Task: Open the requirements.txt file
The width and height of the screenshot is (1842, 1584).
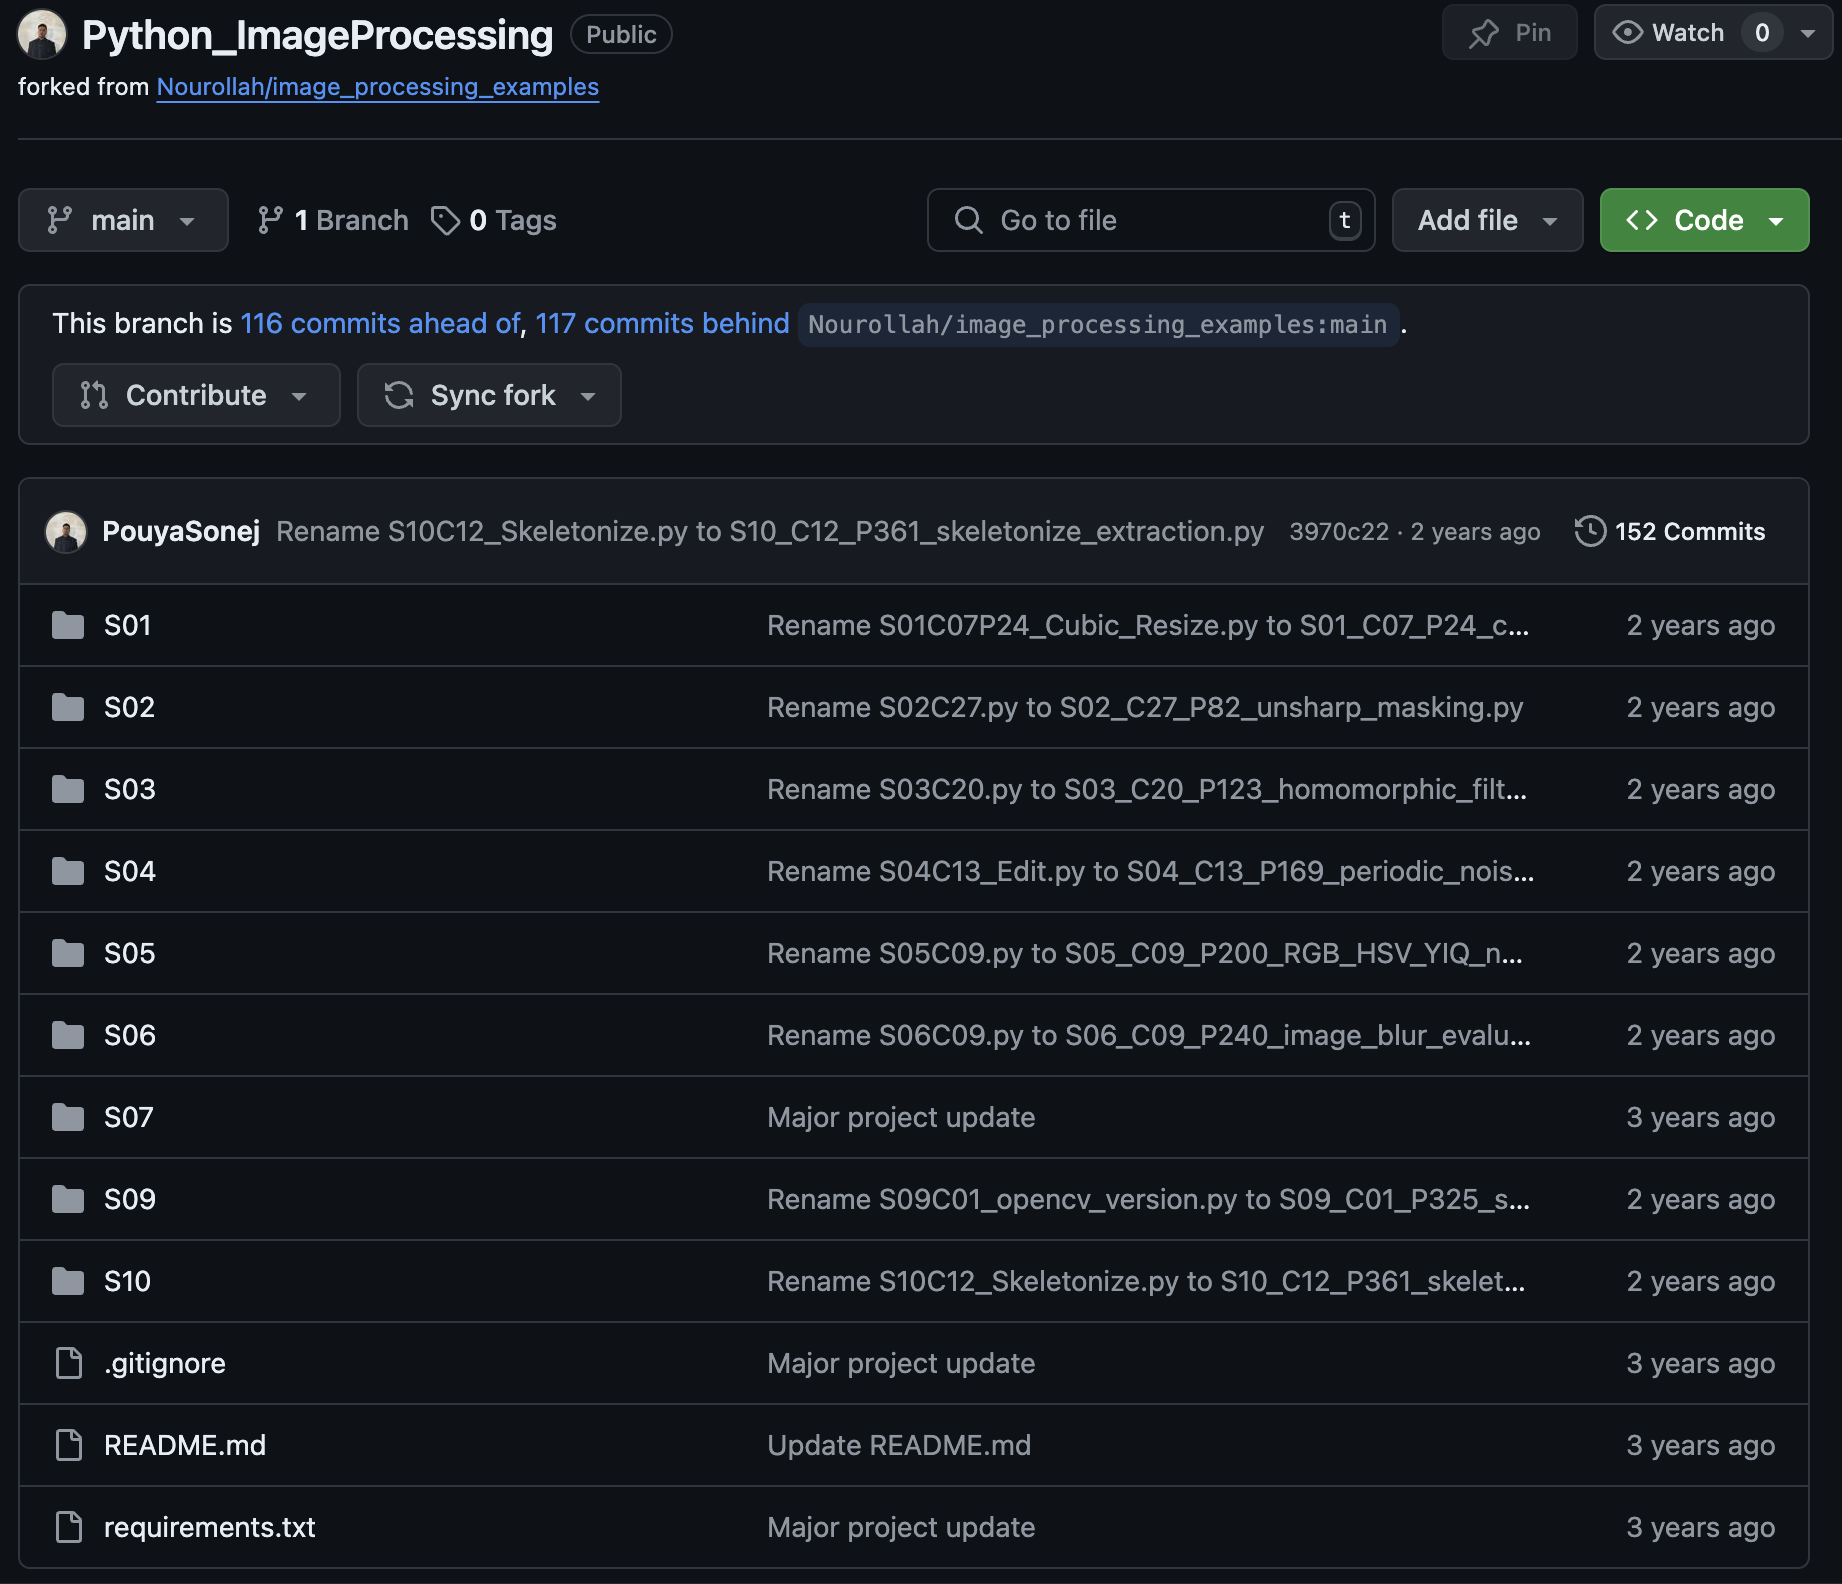Action: coord(210,1527)
